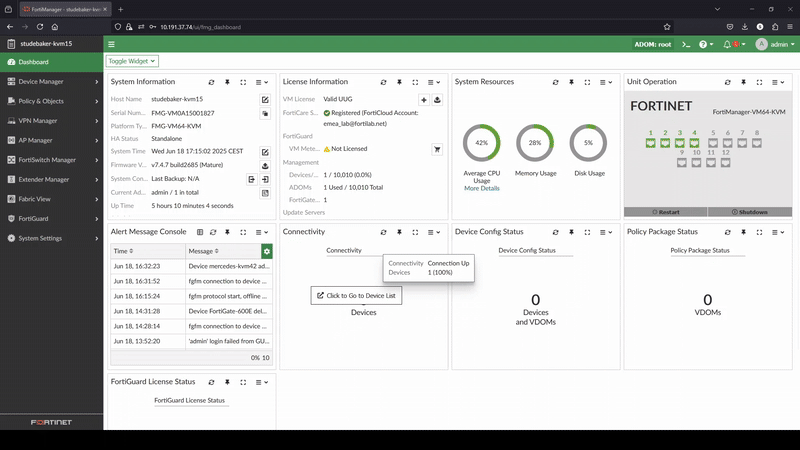
Task: Click Click to Go to Device List
Action: click(356, 295)
